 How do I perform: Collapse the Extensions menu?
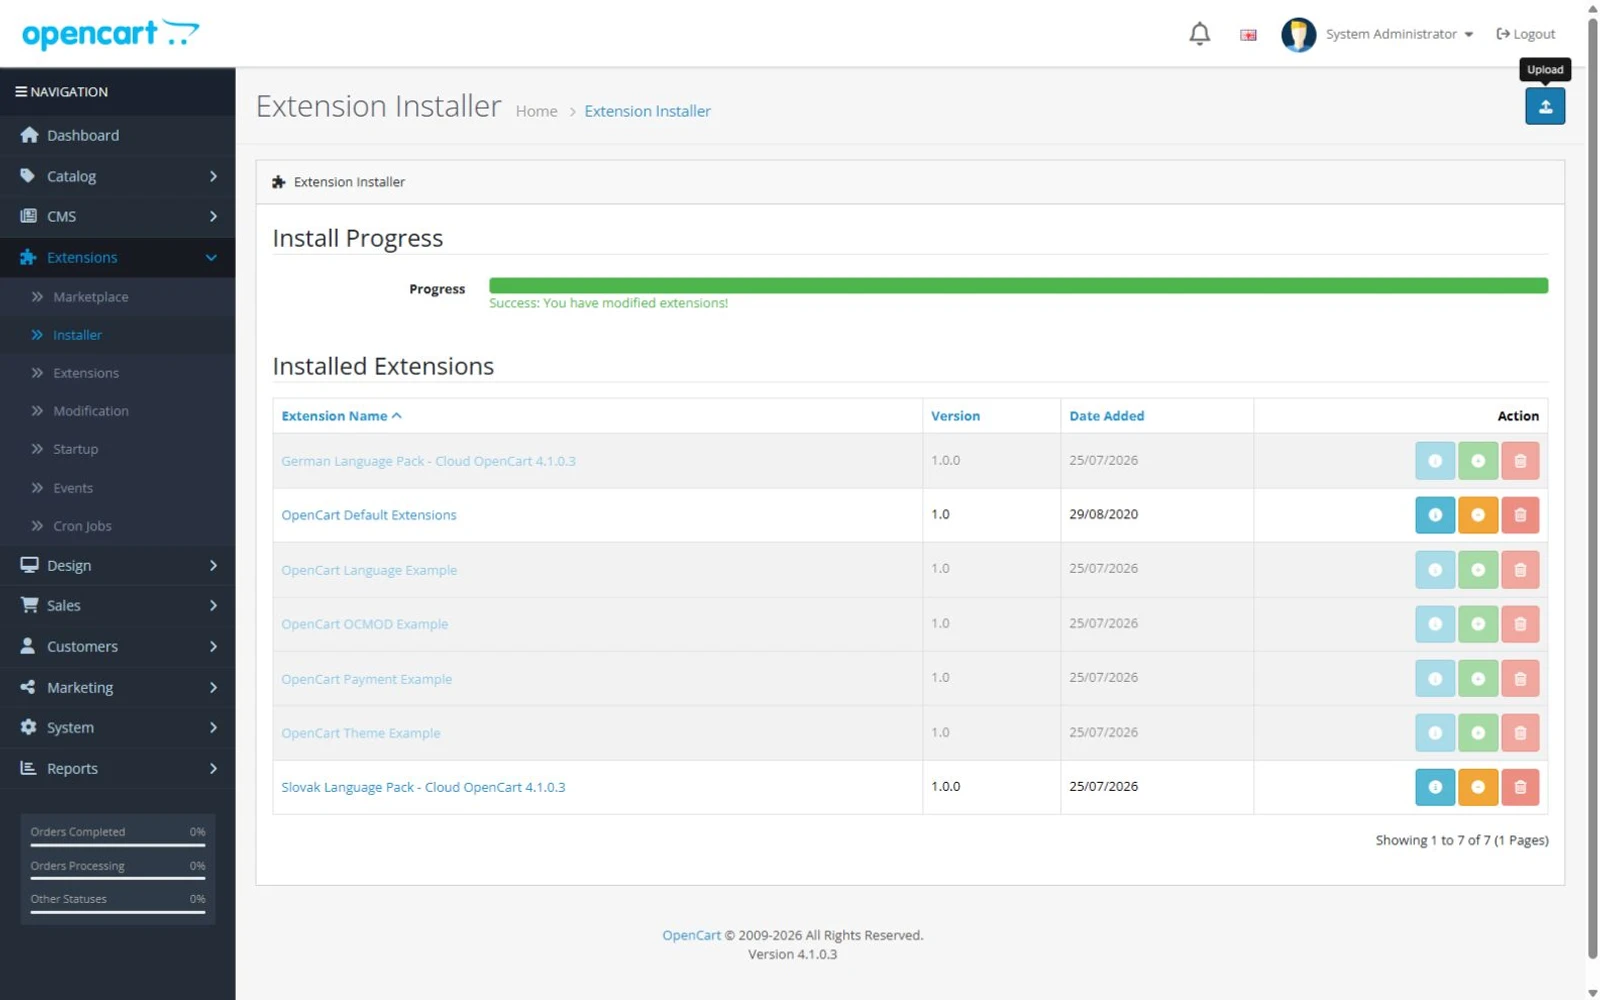(x=117, y=257)
